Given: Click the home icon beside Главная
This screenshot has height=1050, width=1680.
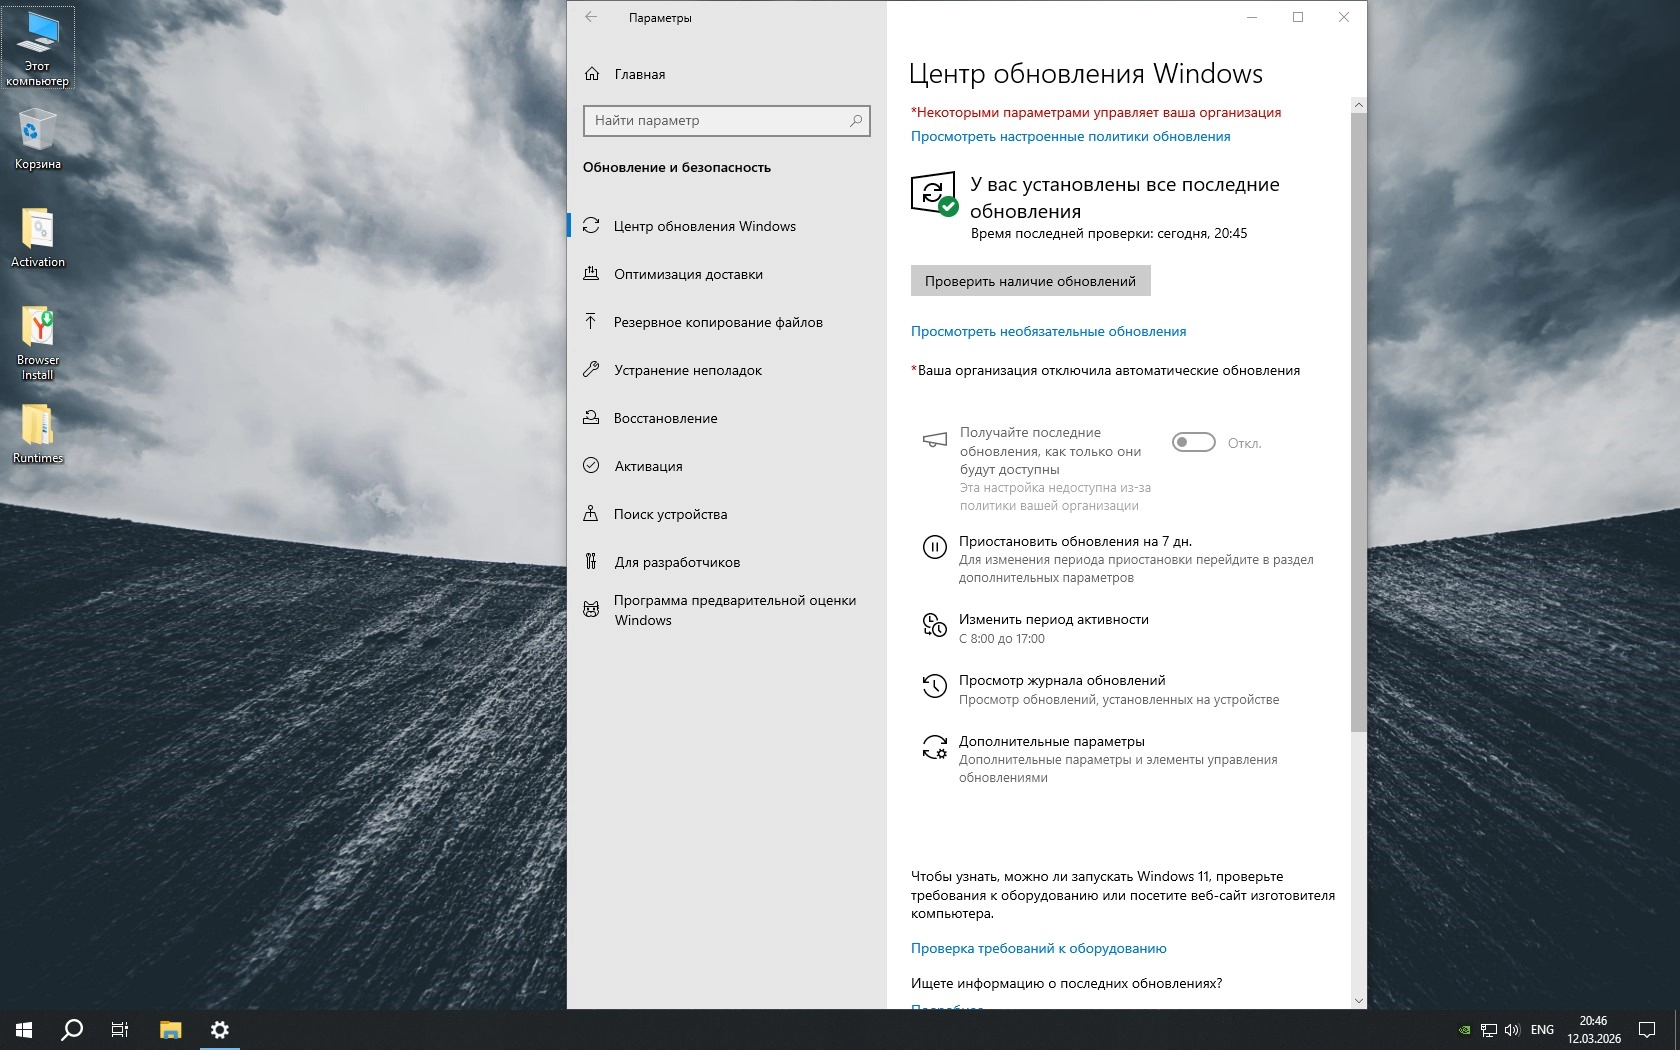Looking at the screenshot, I should tap(592, 74).
